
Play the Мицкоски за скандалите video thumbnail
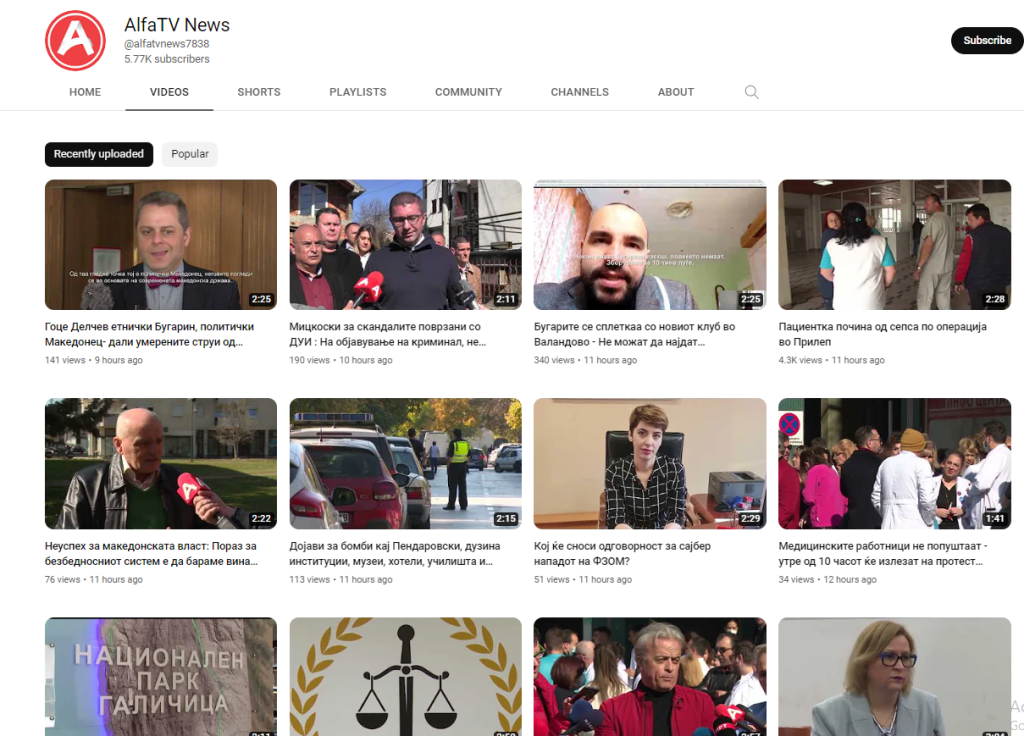(x=406, y=244)
